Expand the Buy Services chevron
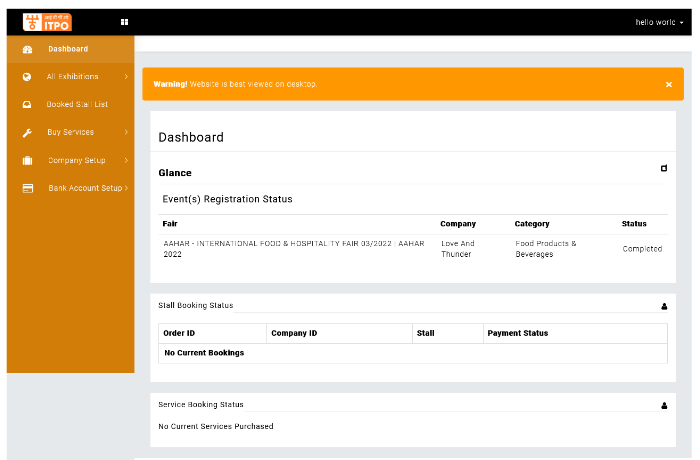The image size is (700, 460). point(126,132)
